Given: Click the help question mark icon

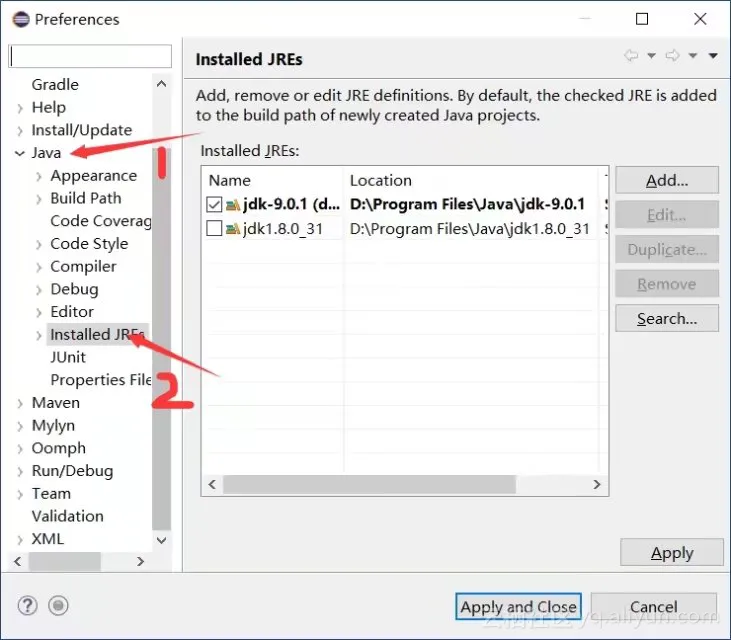Looking at the screenshot, I should click(x=28, y=606).
